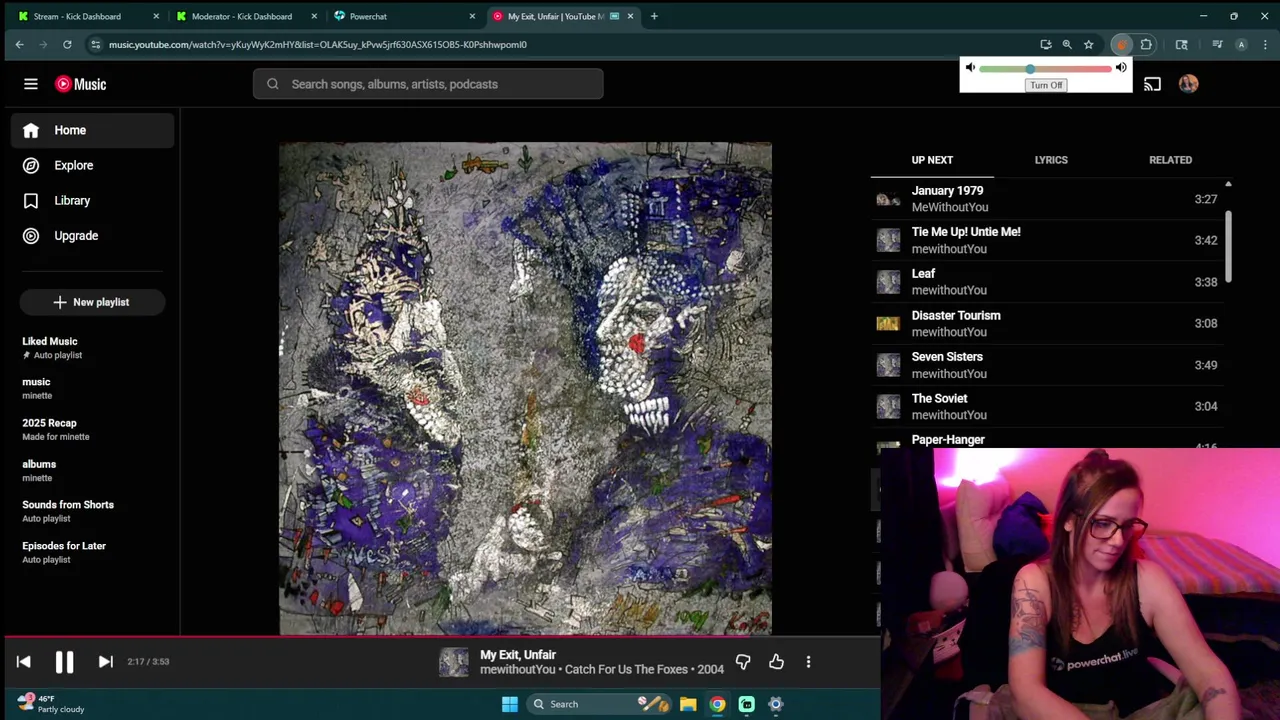Click the orange volume extension icon
The width and height of the screenshot is (1280, 720).
[1121, 44]
